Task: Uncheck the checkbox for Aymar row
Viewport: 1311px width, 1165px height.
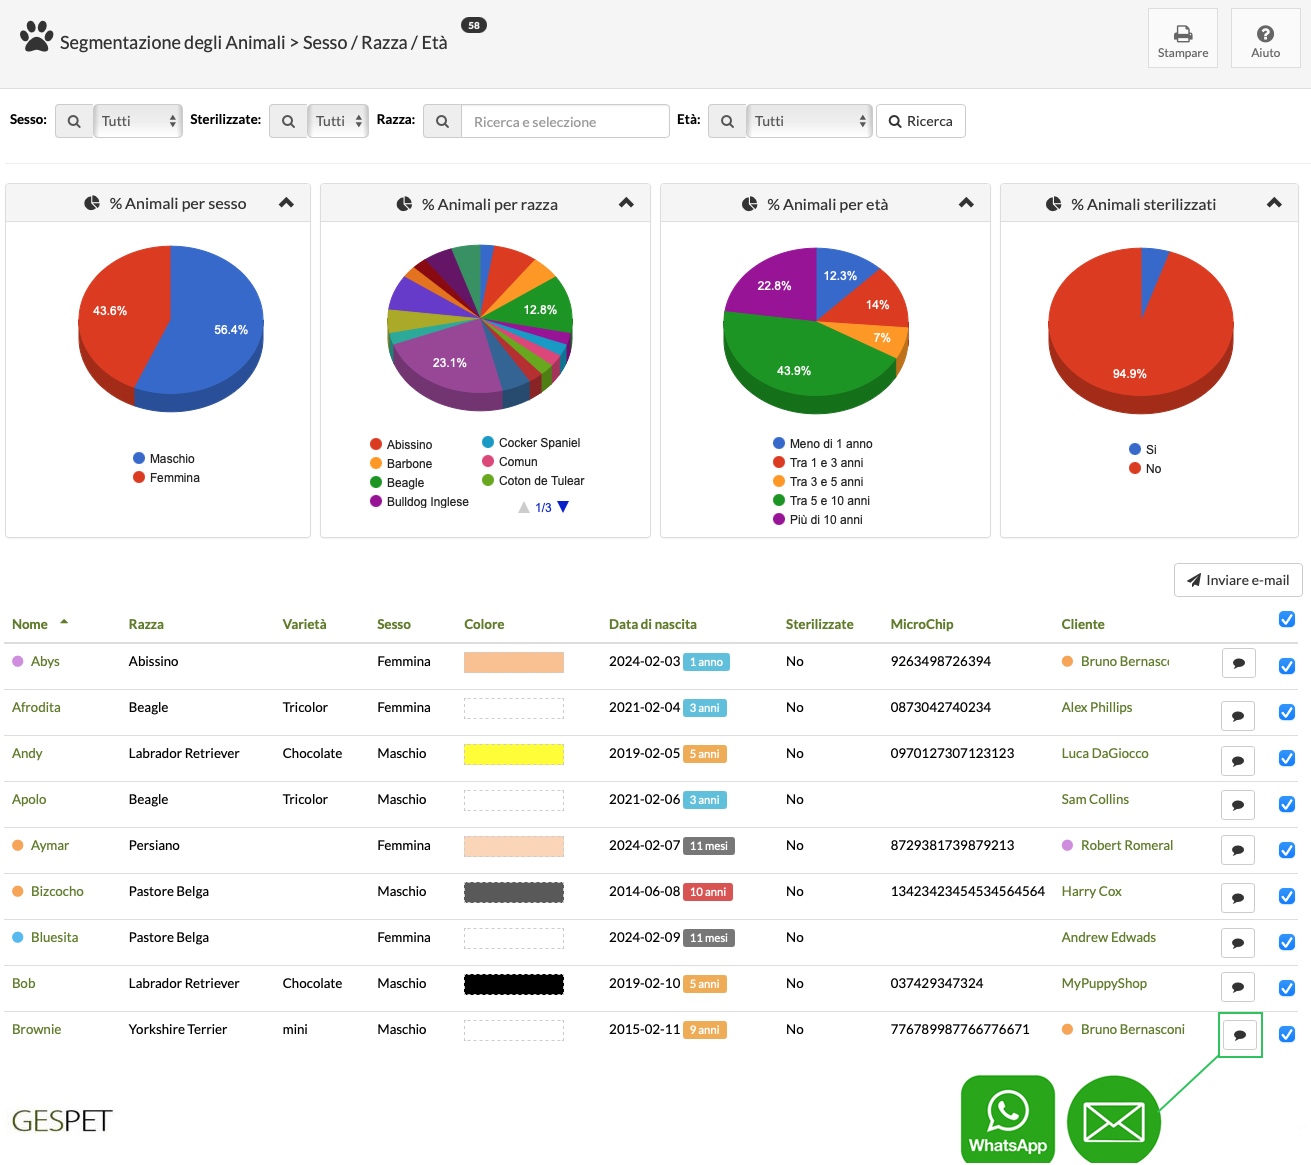Action: point(1287,850)
